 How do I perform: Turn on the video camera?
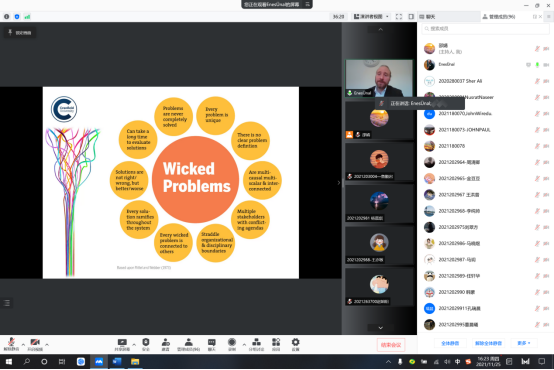click(x=35, y=343)
